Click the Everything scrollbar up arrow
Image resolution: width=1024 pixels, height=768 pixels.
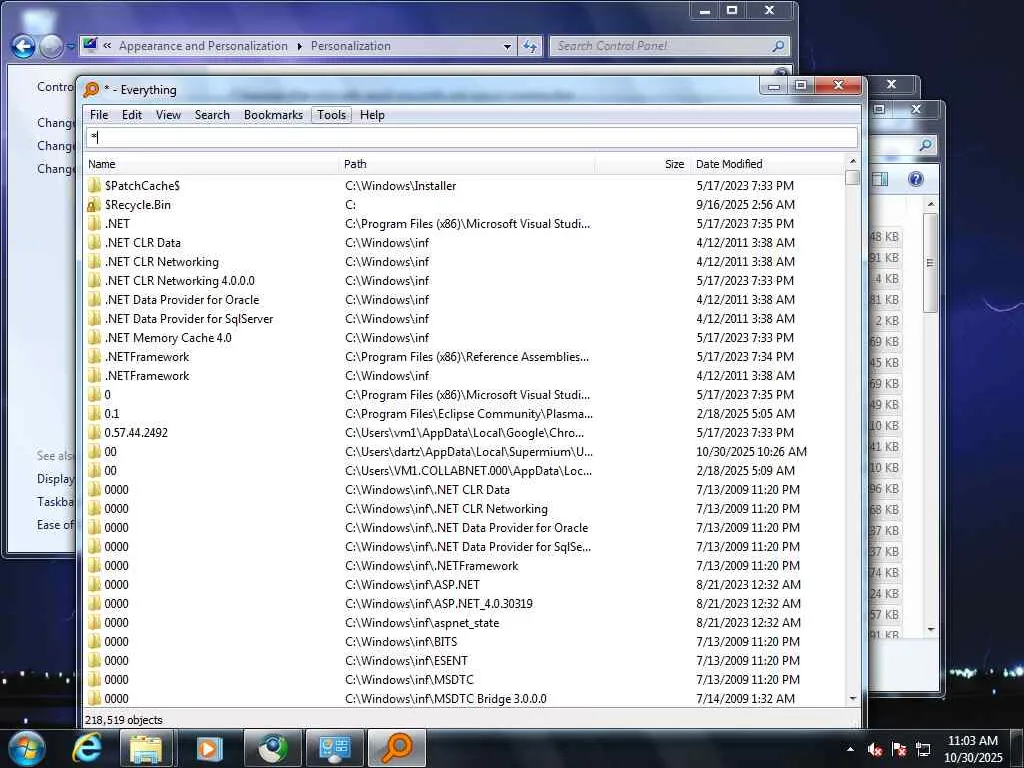tap(852, 161)
